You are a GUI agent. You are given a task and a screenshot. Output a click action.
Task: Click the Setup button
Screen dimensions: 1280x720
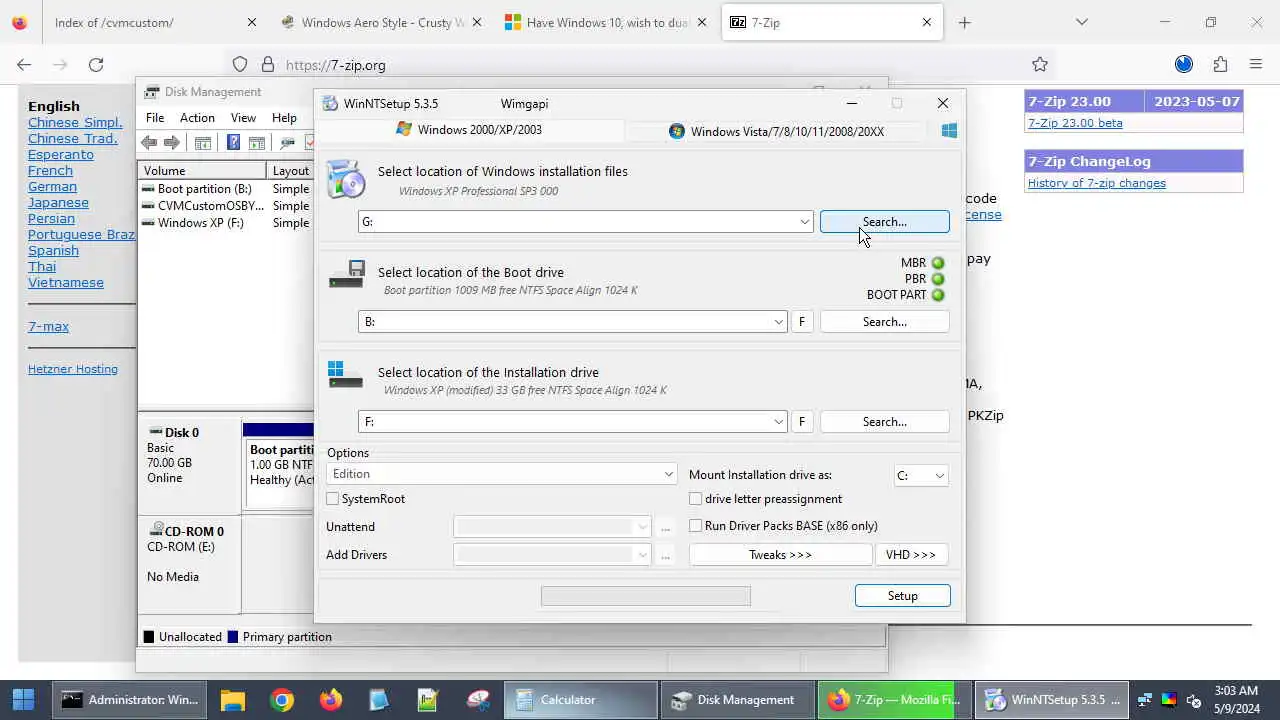coord(902,596)
